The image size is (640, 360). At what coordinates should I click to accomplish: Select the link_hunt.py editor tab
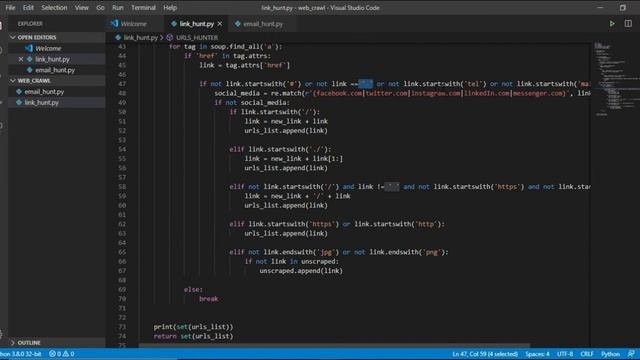pyautogui.click(x=197, y=24)
